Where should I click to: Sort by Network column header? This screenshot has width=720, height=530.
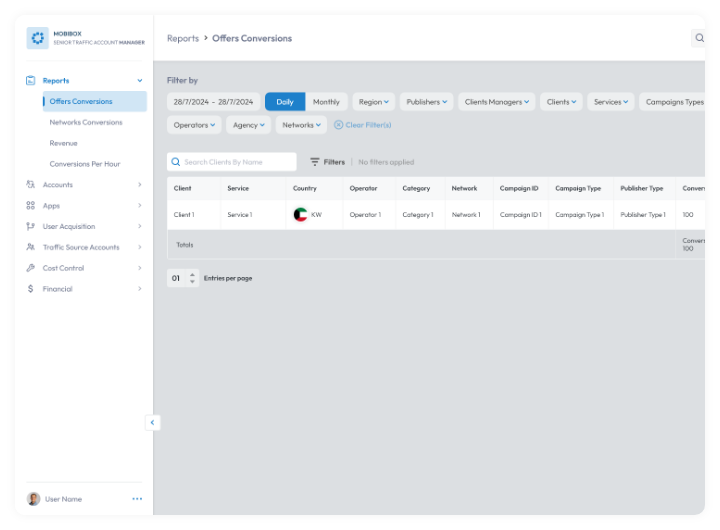point(464,188)
